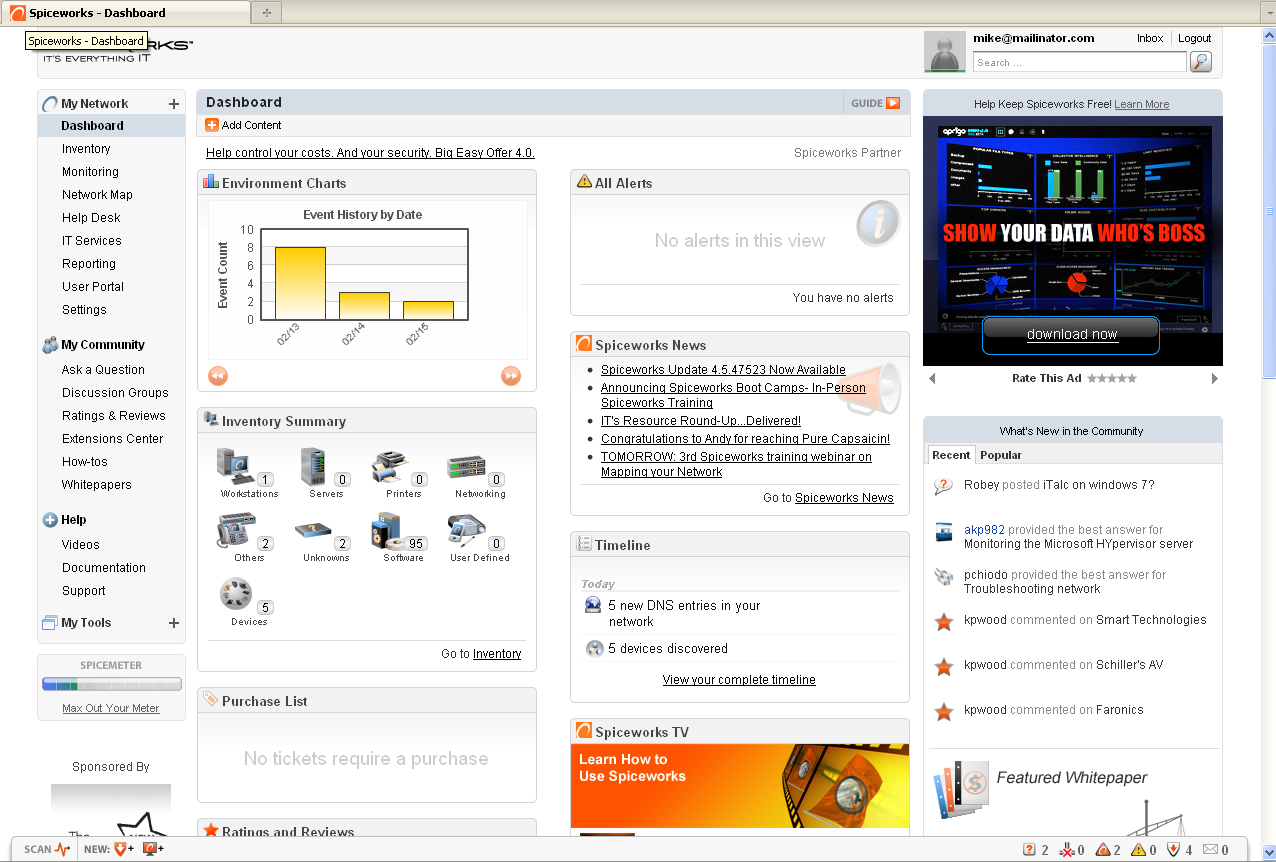Click IT's Resource Round-Up...Delivered! link
The width and height of the screenshot is (1276, 862).
pyautogui.click(x=701, y=421)
